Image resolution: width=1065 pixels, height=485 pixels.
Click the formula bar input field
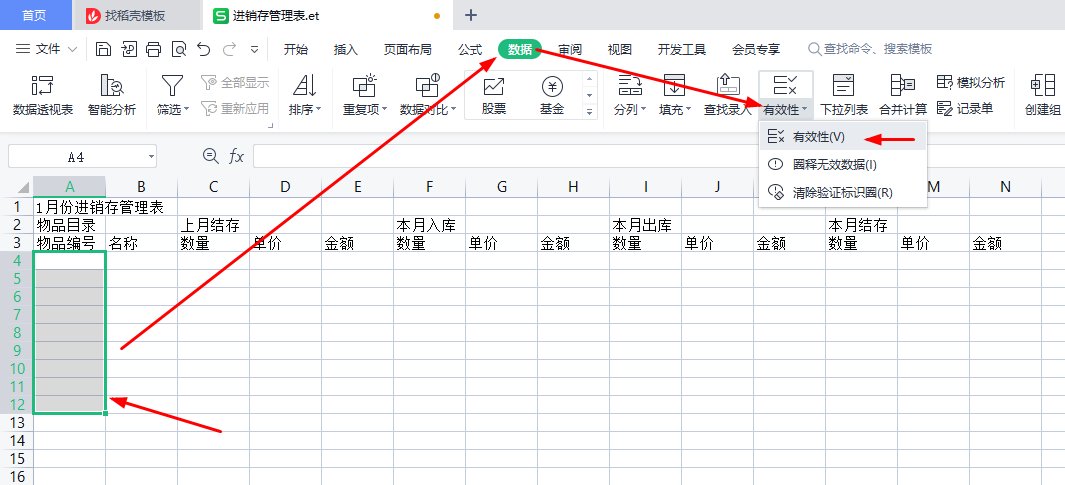coord(658,156)
